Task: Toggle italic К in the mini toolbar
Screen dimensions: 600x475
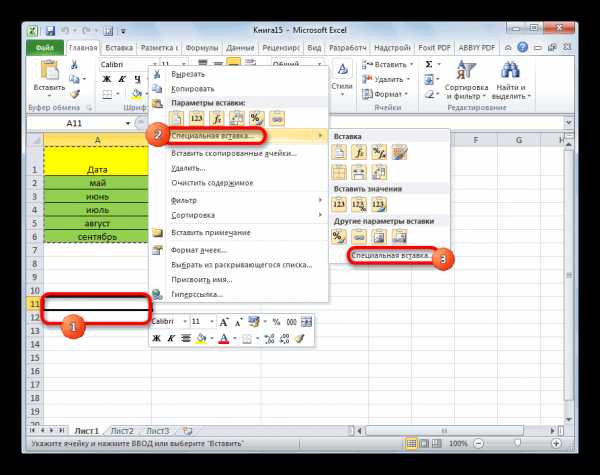Action: [x=171, y=338]
